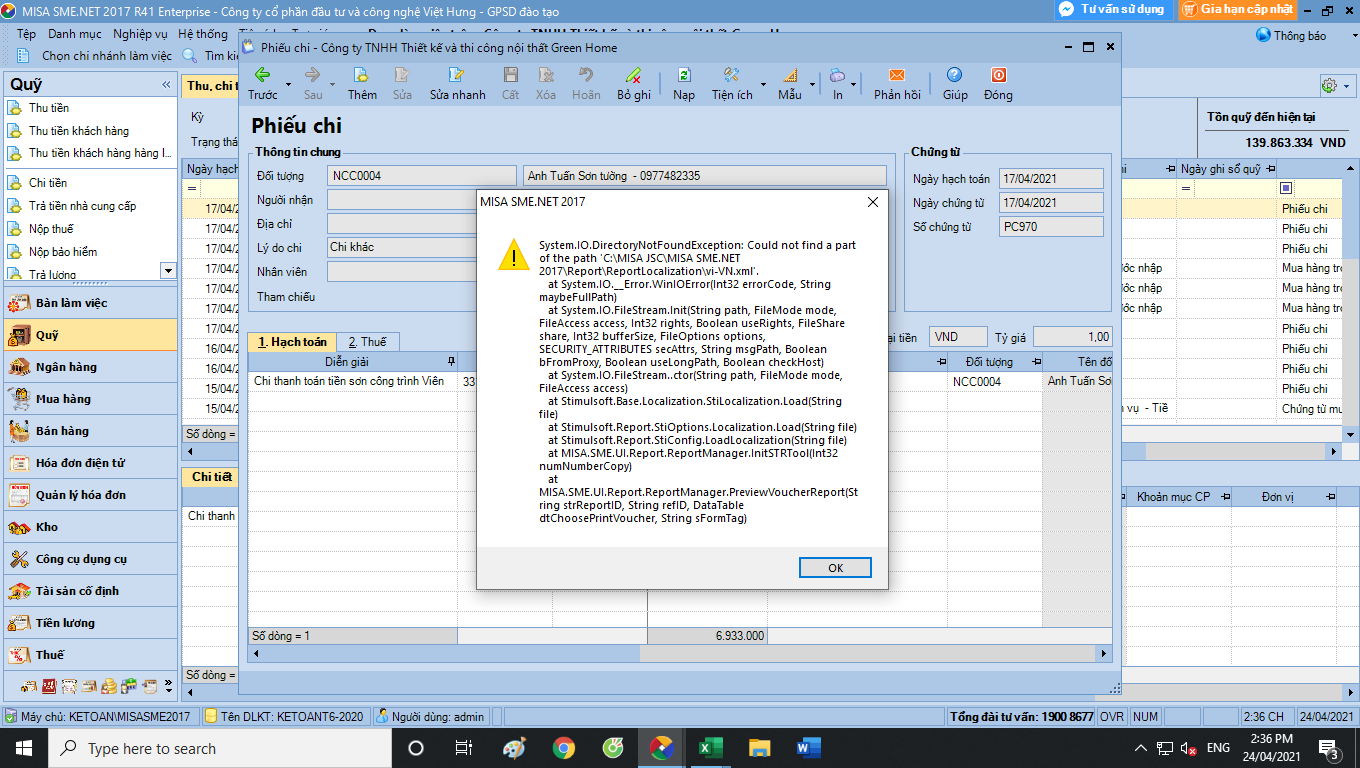Select Chi tiền in the Quỹ list

tap(48, 183)
